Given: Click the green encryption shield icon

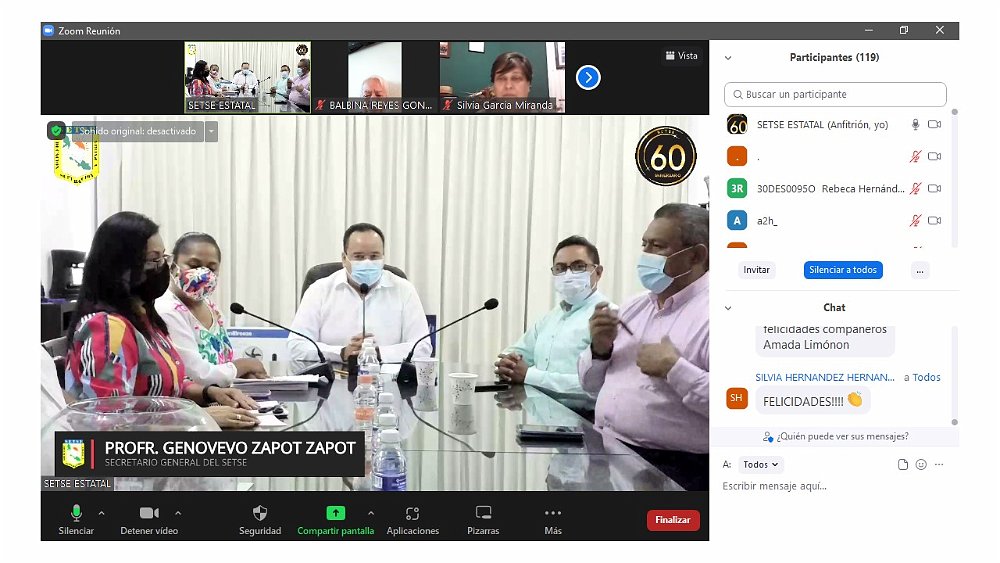Looking at the screenshot, I should pyautogui.click(x=56, y=131).
